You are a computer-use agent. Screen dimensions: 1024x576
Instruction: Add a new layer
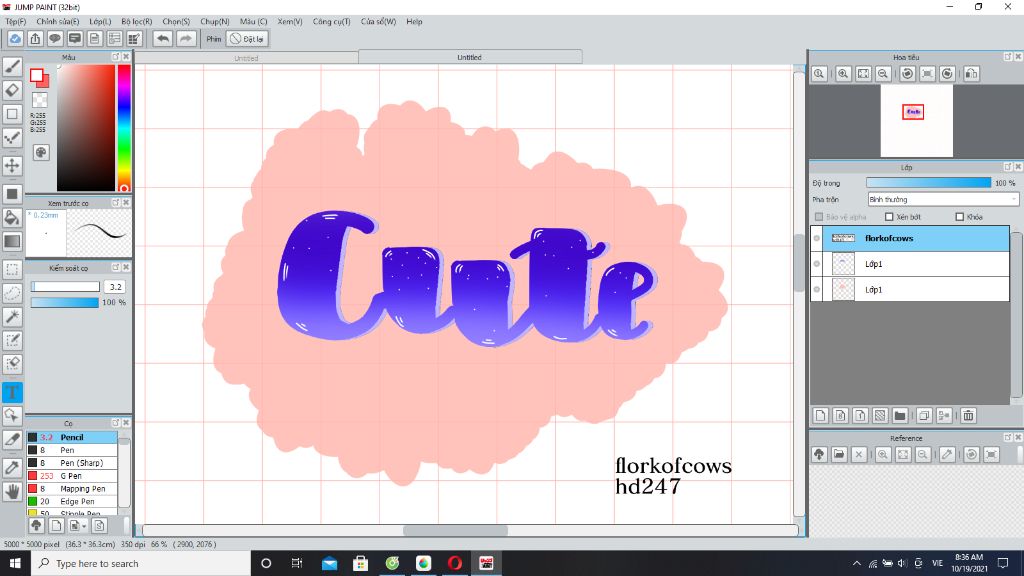[x=821, y=415]
